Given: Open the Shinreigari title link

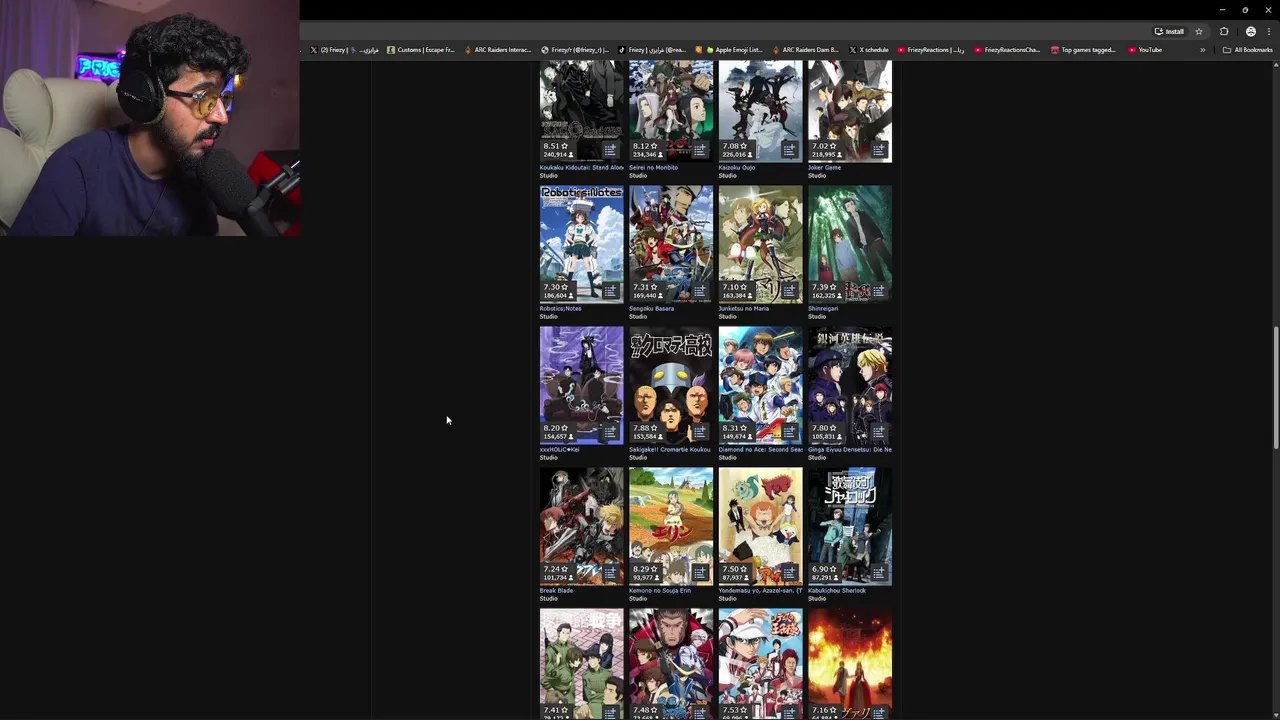Looking at the screenshot, I should tap(823, 308).
